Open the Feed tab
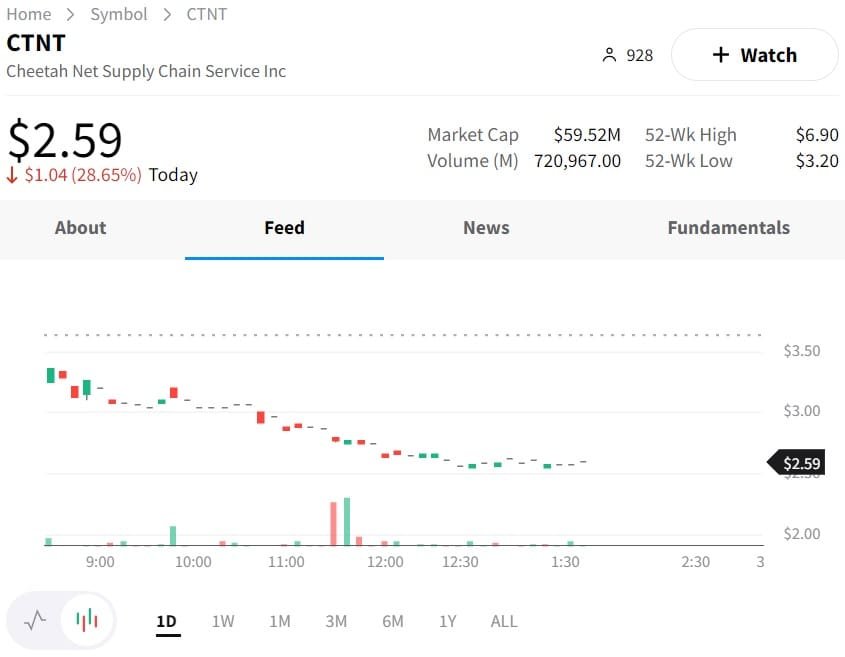Screen dimensions: 845x657 click(284, 228)
